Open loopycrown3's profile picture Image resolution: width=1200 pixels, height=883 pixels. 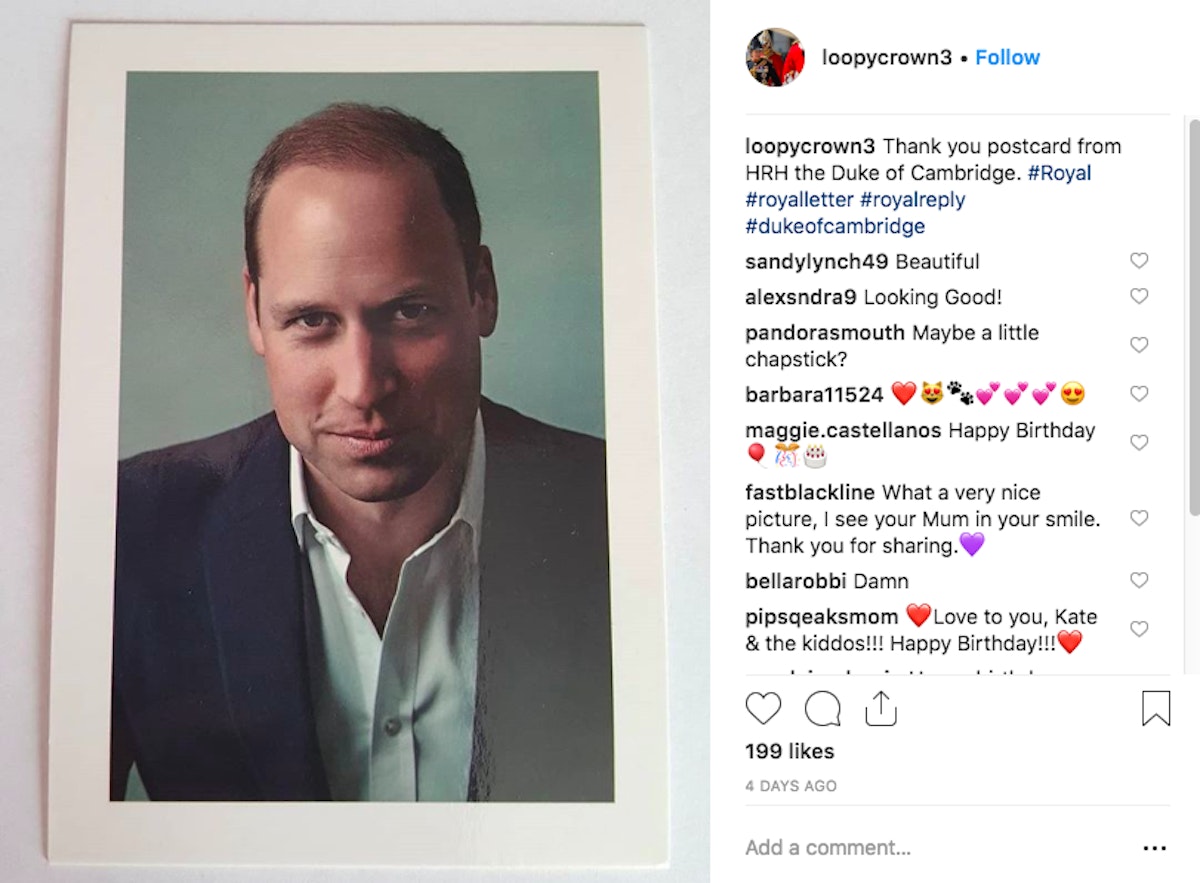(775, 57)
